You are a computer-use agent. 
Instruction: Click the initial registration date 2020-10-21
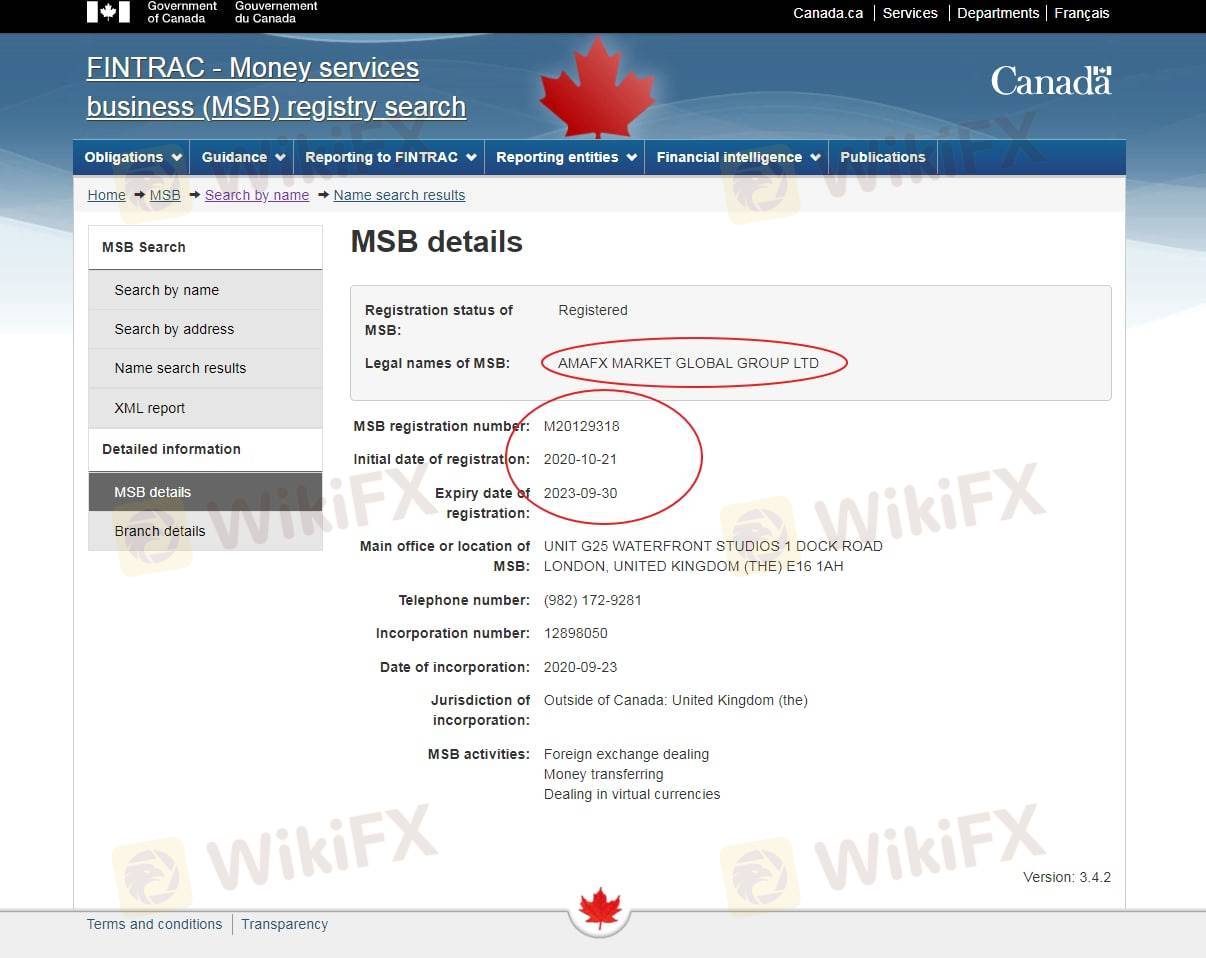[579, 459]
